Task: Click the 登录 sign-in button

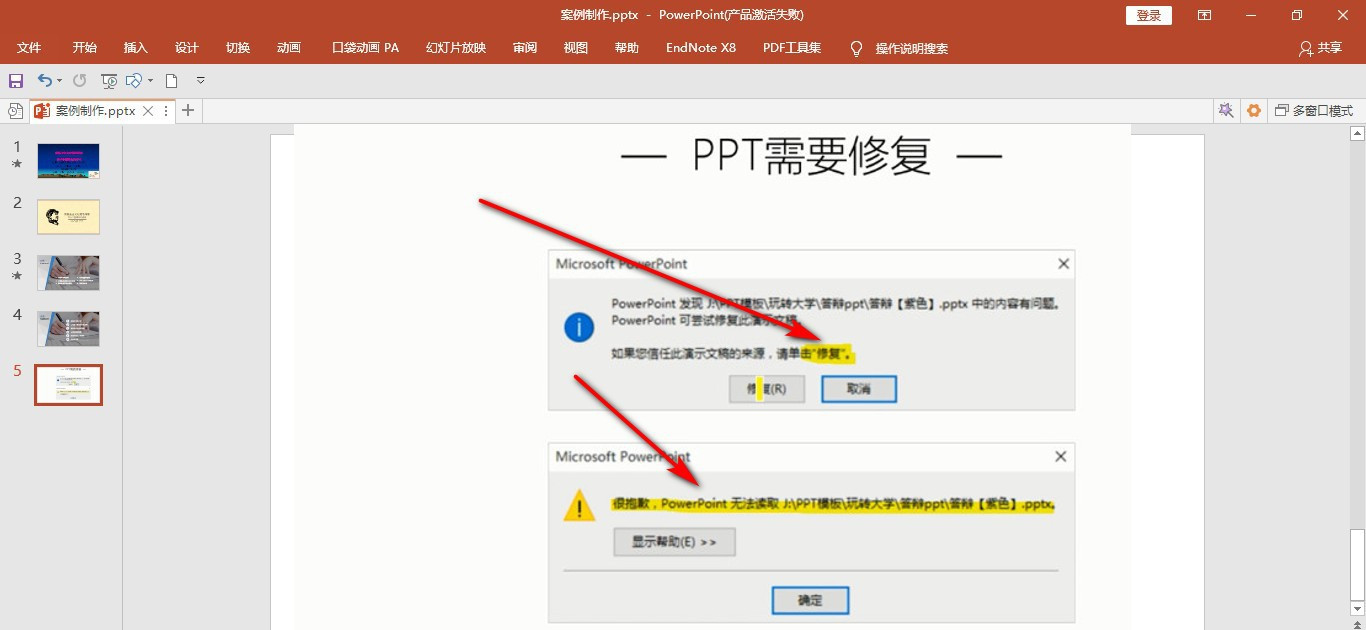Action: coord(1148,15)
